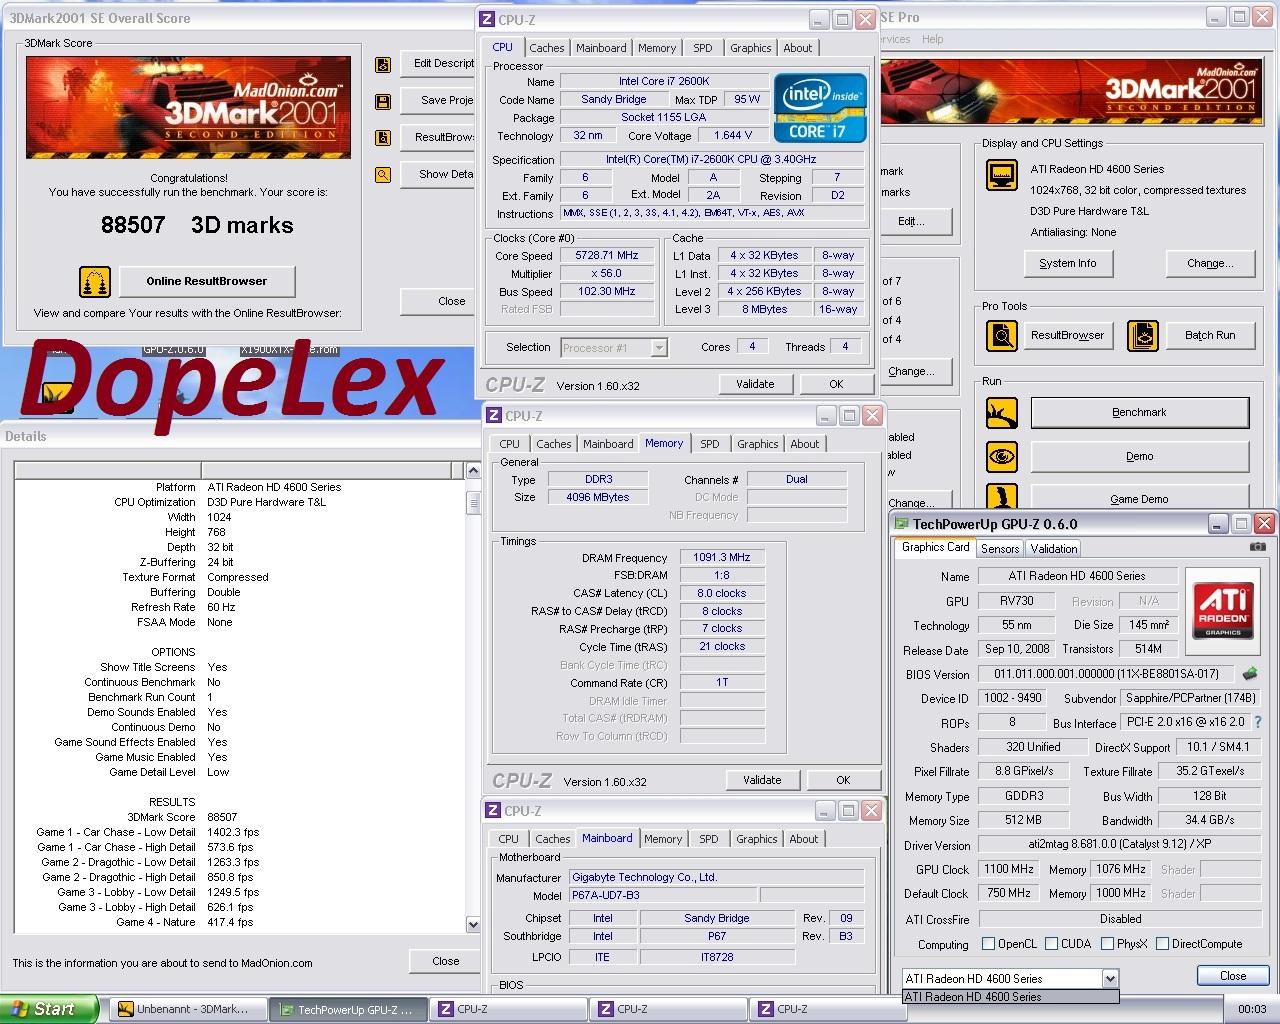
Task: Click the P67A-UD7-B3 model field
Action: coord(662,895)
